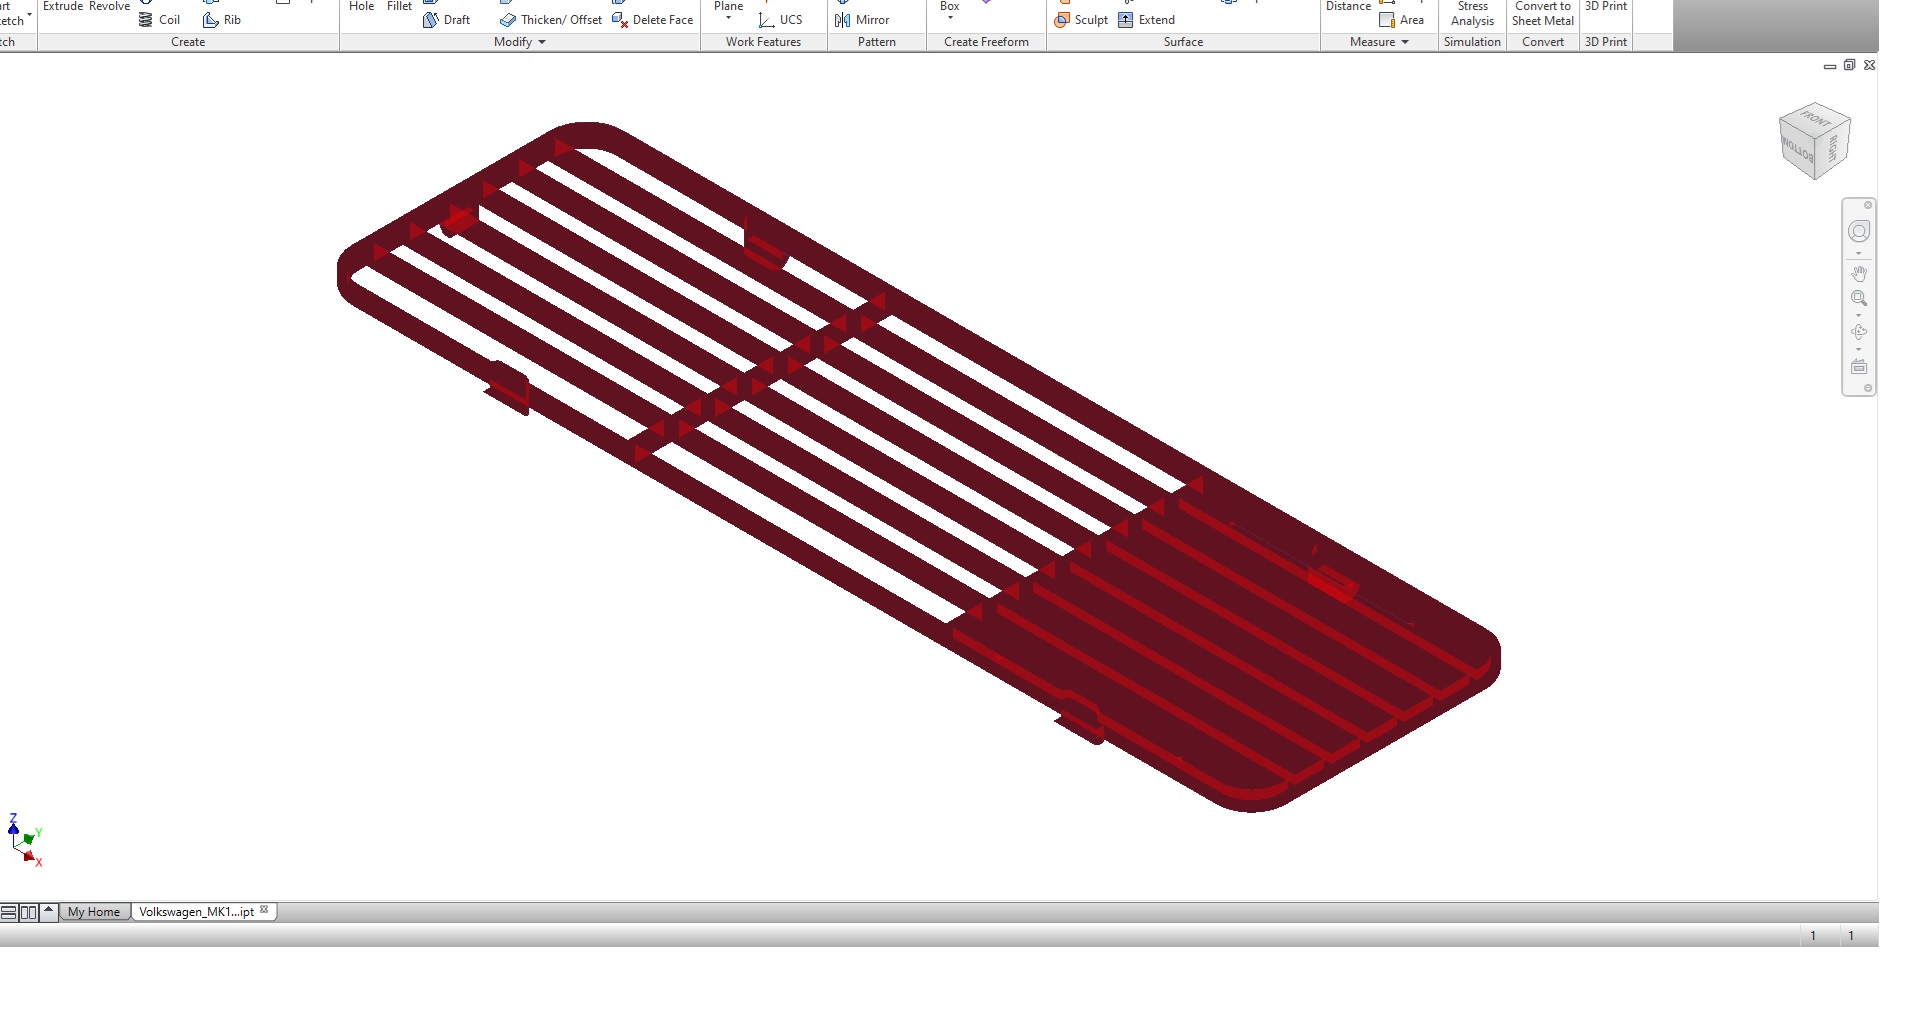Activate the Rib feature tool
The height and width of the screenshot is (1032, 1920).
[x=222, y=20]
